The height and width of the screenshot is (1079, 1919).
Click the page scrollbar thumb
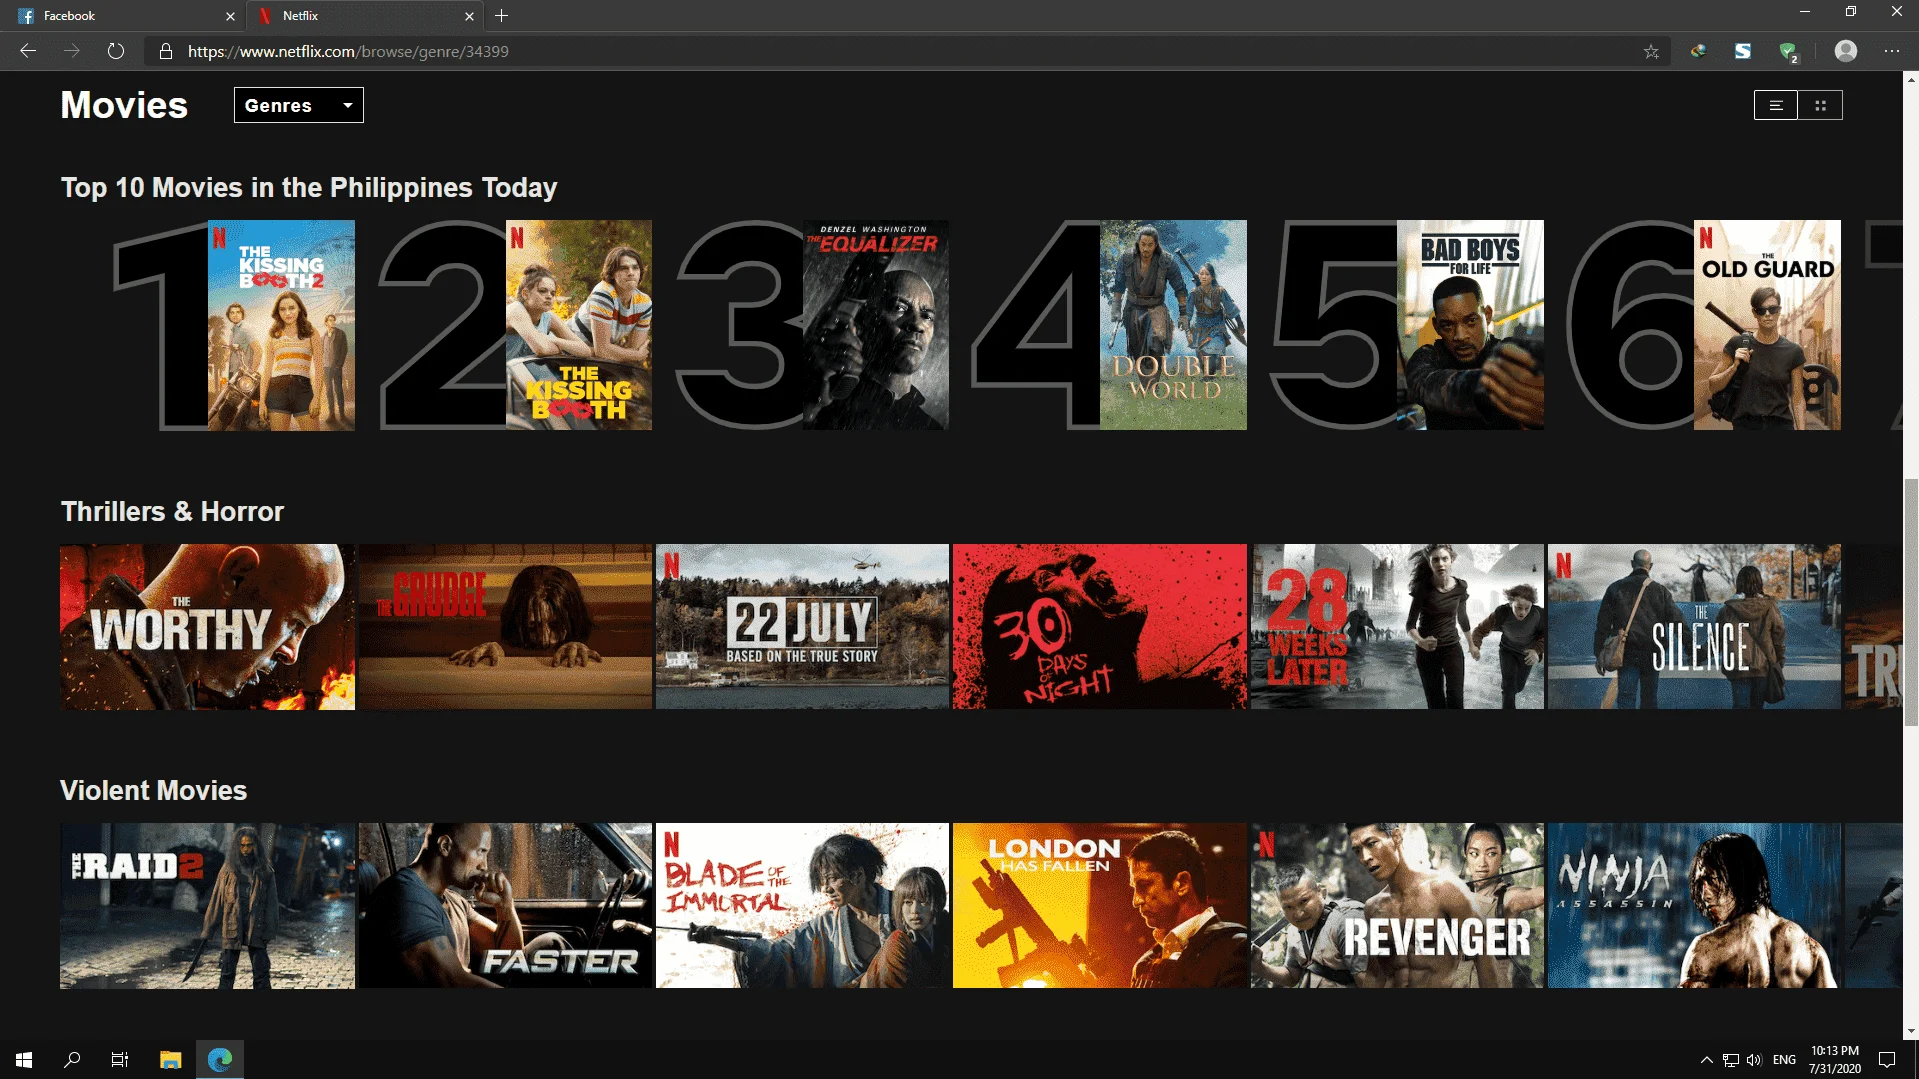[x=1911, y=602]
